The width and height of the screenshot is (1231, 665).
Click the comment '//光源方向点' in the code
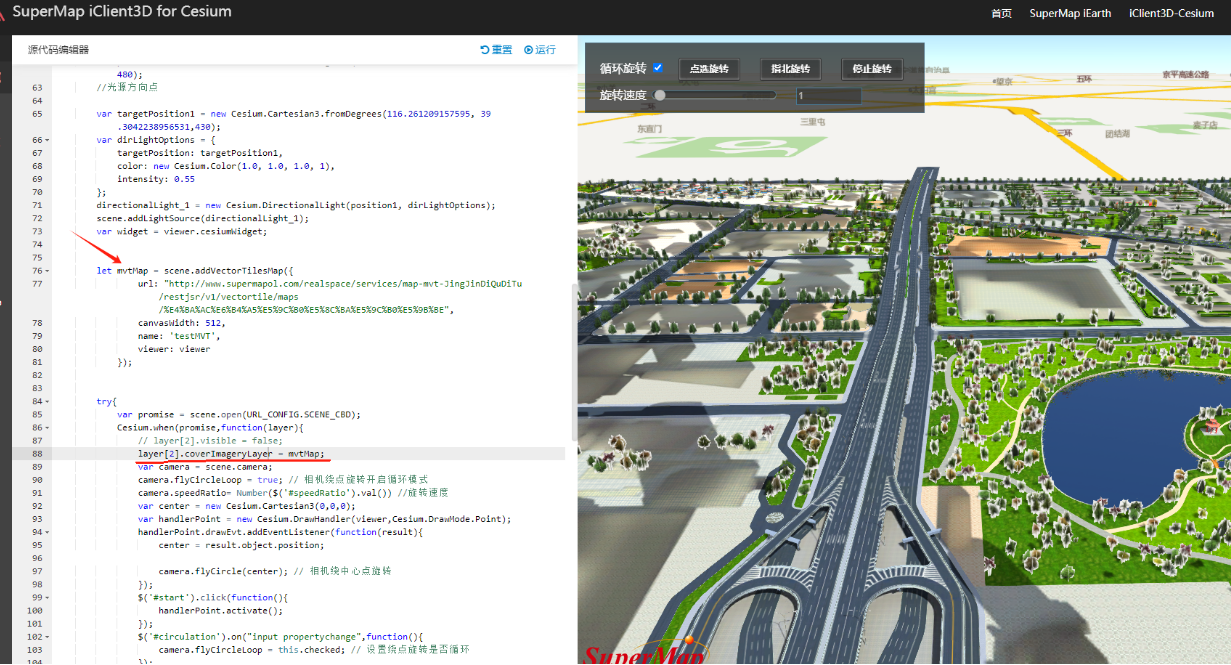(127, 88)
